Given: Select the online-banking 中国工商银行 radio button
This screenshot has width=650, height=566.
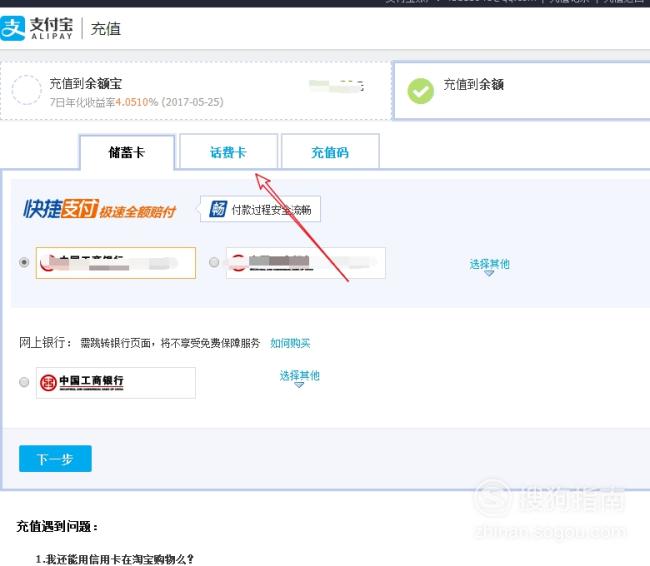Looking at the screenshot, I should pos(24,381).
